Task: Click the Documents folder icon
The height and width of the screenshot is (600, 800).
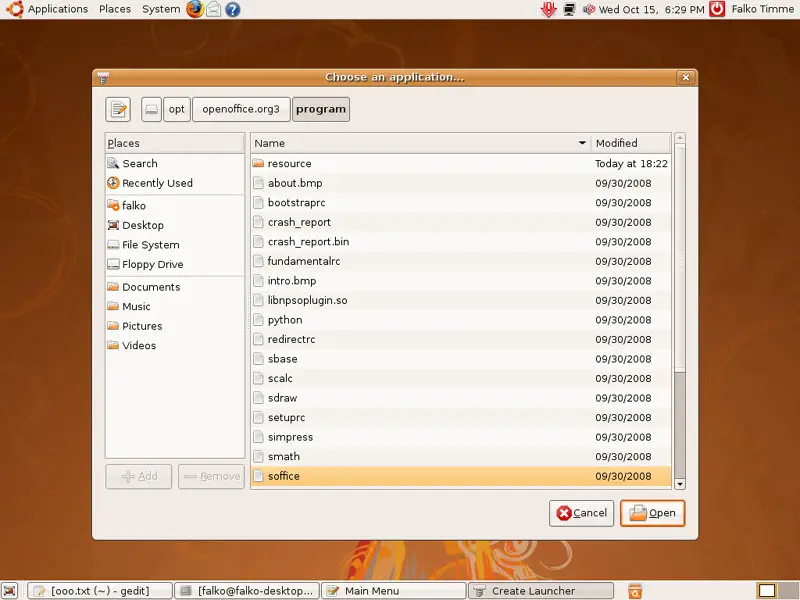Action: point(113,286)
